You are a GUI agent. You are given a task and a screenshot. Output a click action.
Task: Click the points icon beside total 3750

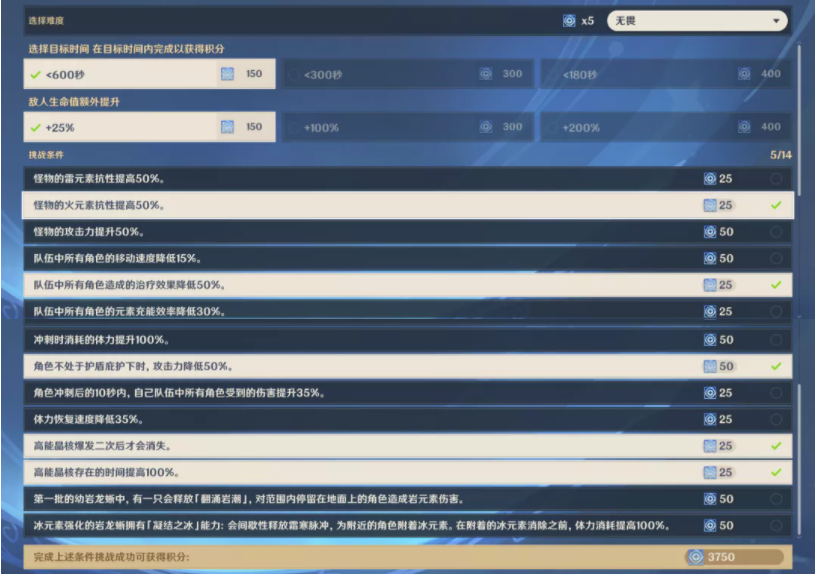[695, 557]
